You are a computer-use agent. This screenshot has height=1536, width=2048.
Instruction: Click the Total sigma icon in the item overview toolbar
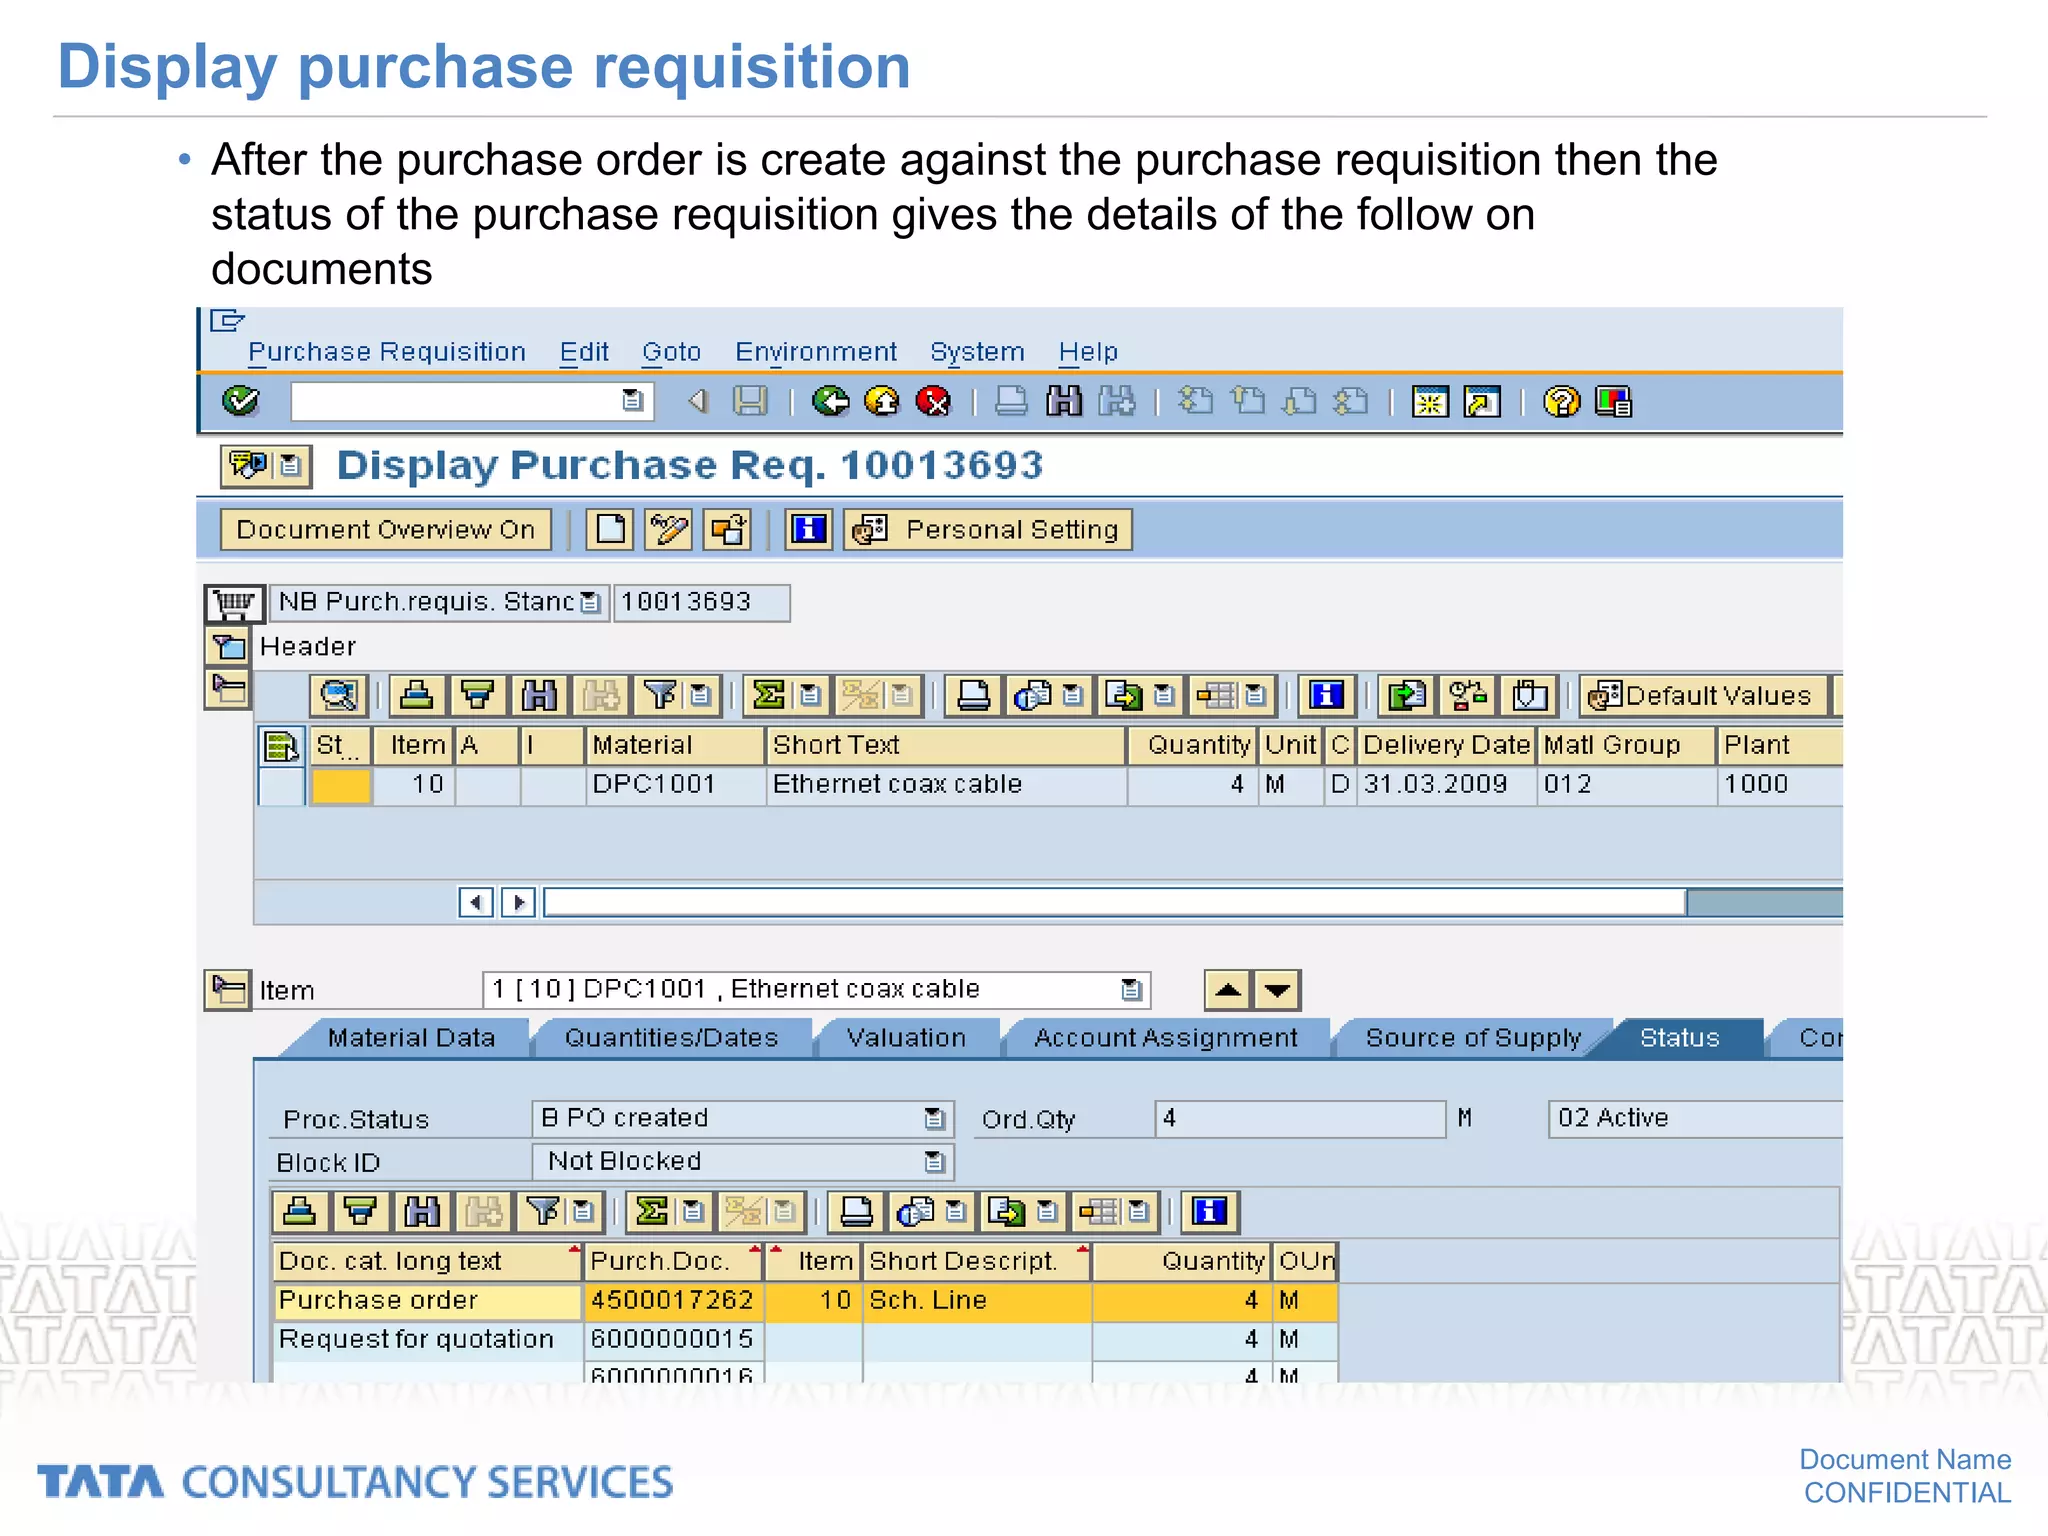(x=769, y=695)
